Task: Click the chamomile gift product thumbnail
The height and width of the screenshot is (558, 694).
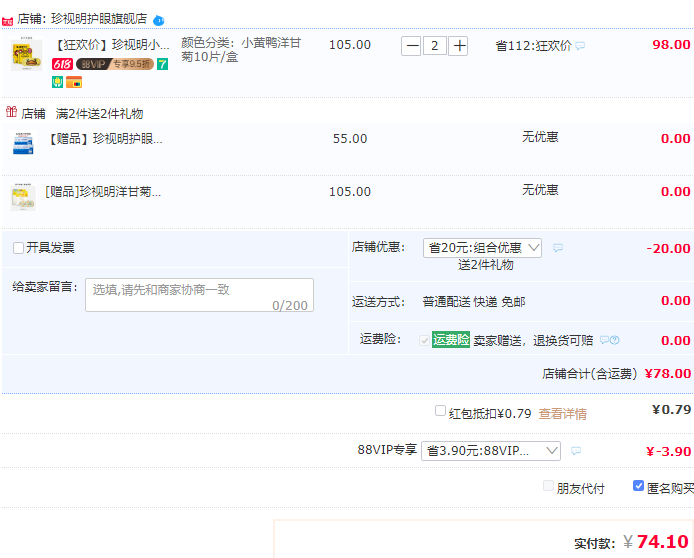Action: [x=23, y=197]
